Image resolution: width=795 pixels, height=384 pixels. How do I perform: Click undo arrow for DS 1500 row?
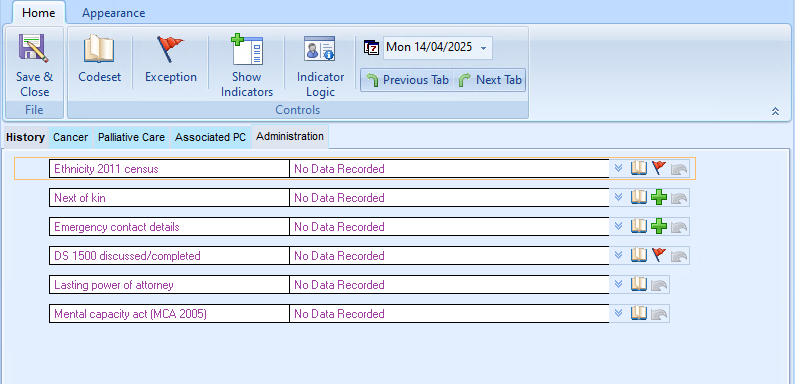point(679,256)
